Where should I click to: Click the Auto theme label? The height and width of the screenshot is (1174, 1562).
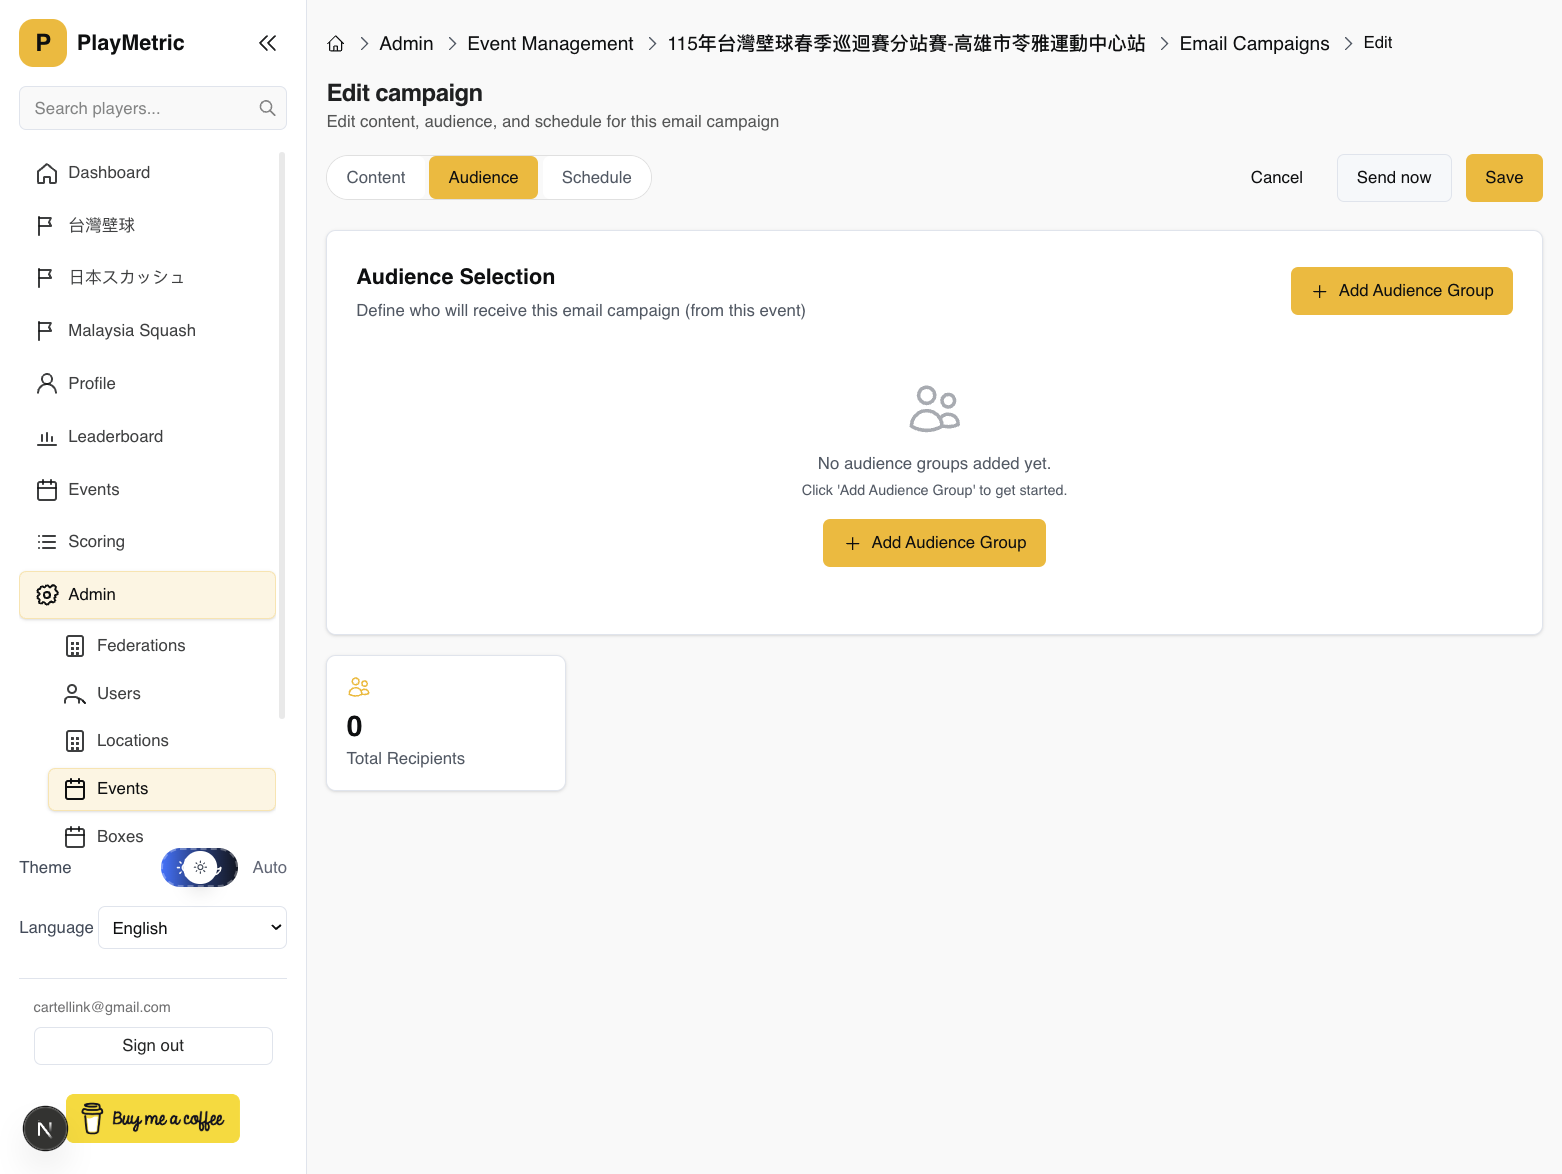coord(269,868)
